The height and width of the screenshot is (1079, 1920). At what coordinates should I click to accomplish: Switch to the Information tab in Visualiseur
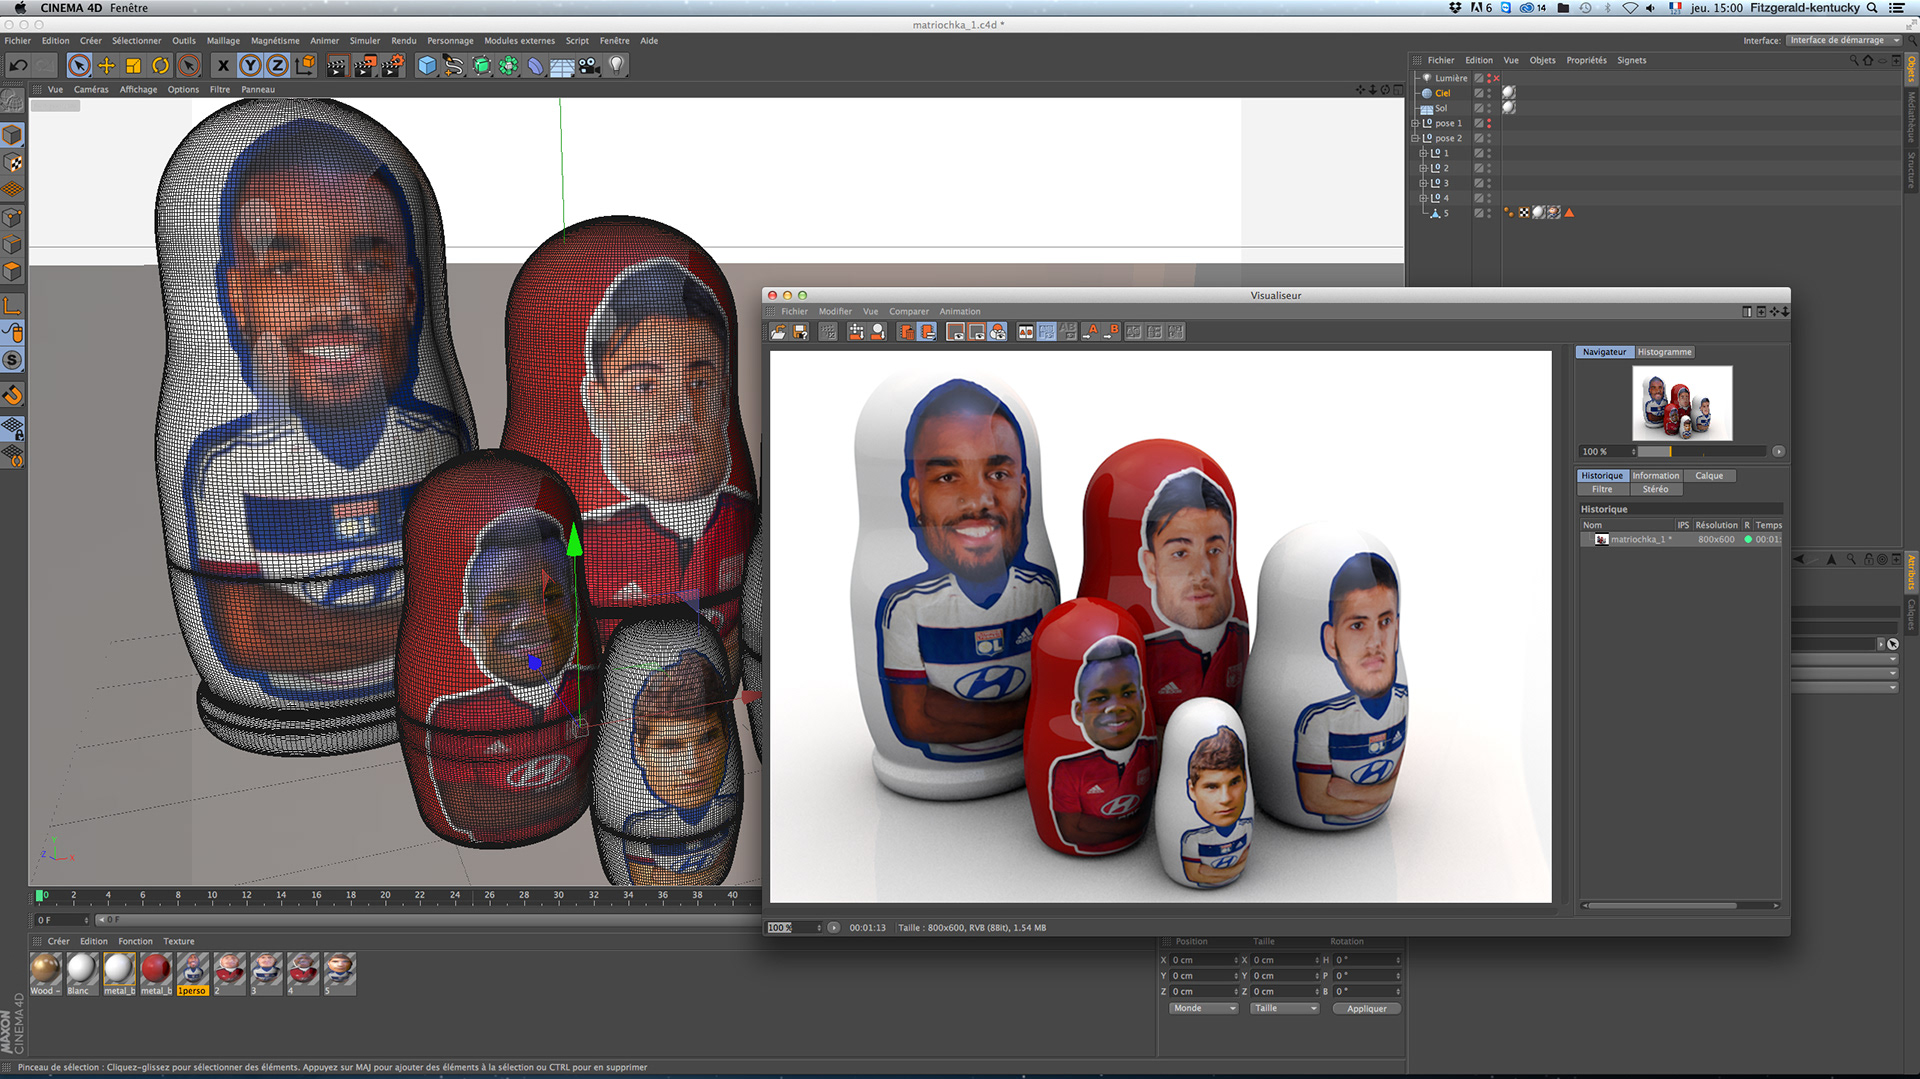[1655, 476]
